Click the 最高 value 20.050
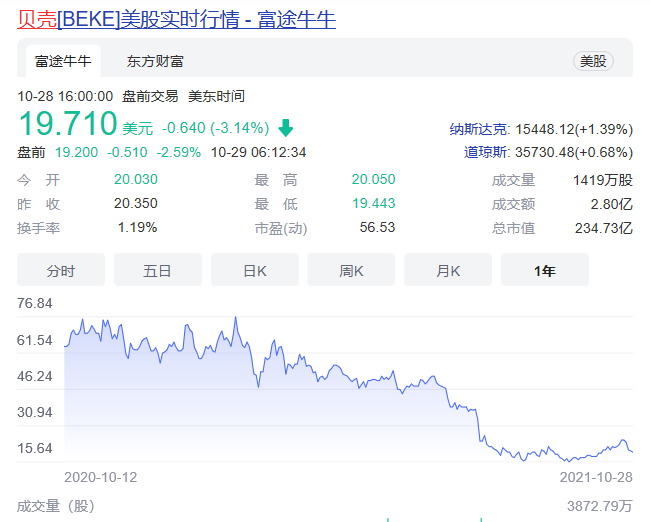The image size is (650, 522). point(374,179)
